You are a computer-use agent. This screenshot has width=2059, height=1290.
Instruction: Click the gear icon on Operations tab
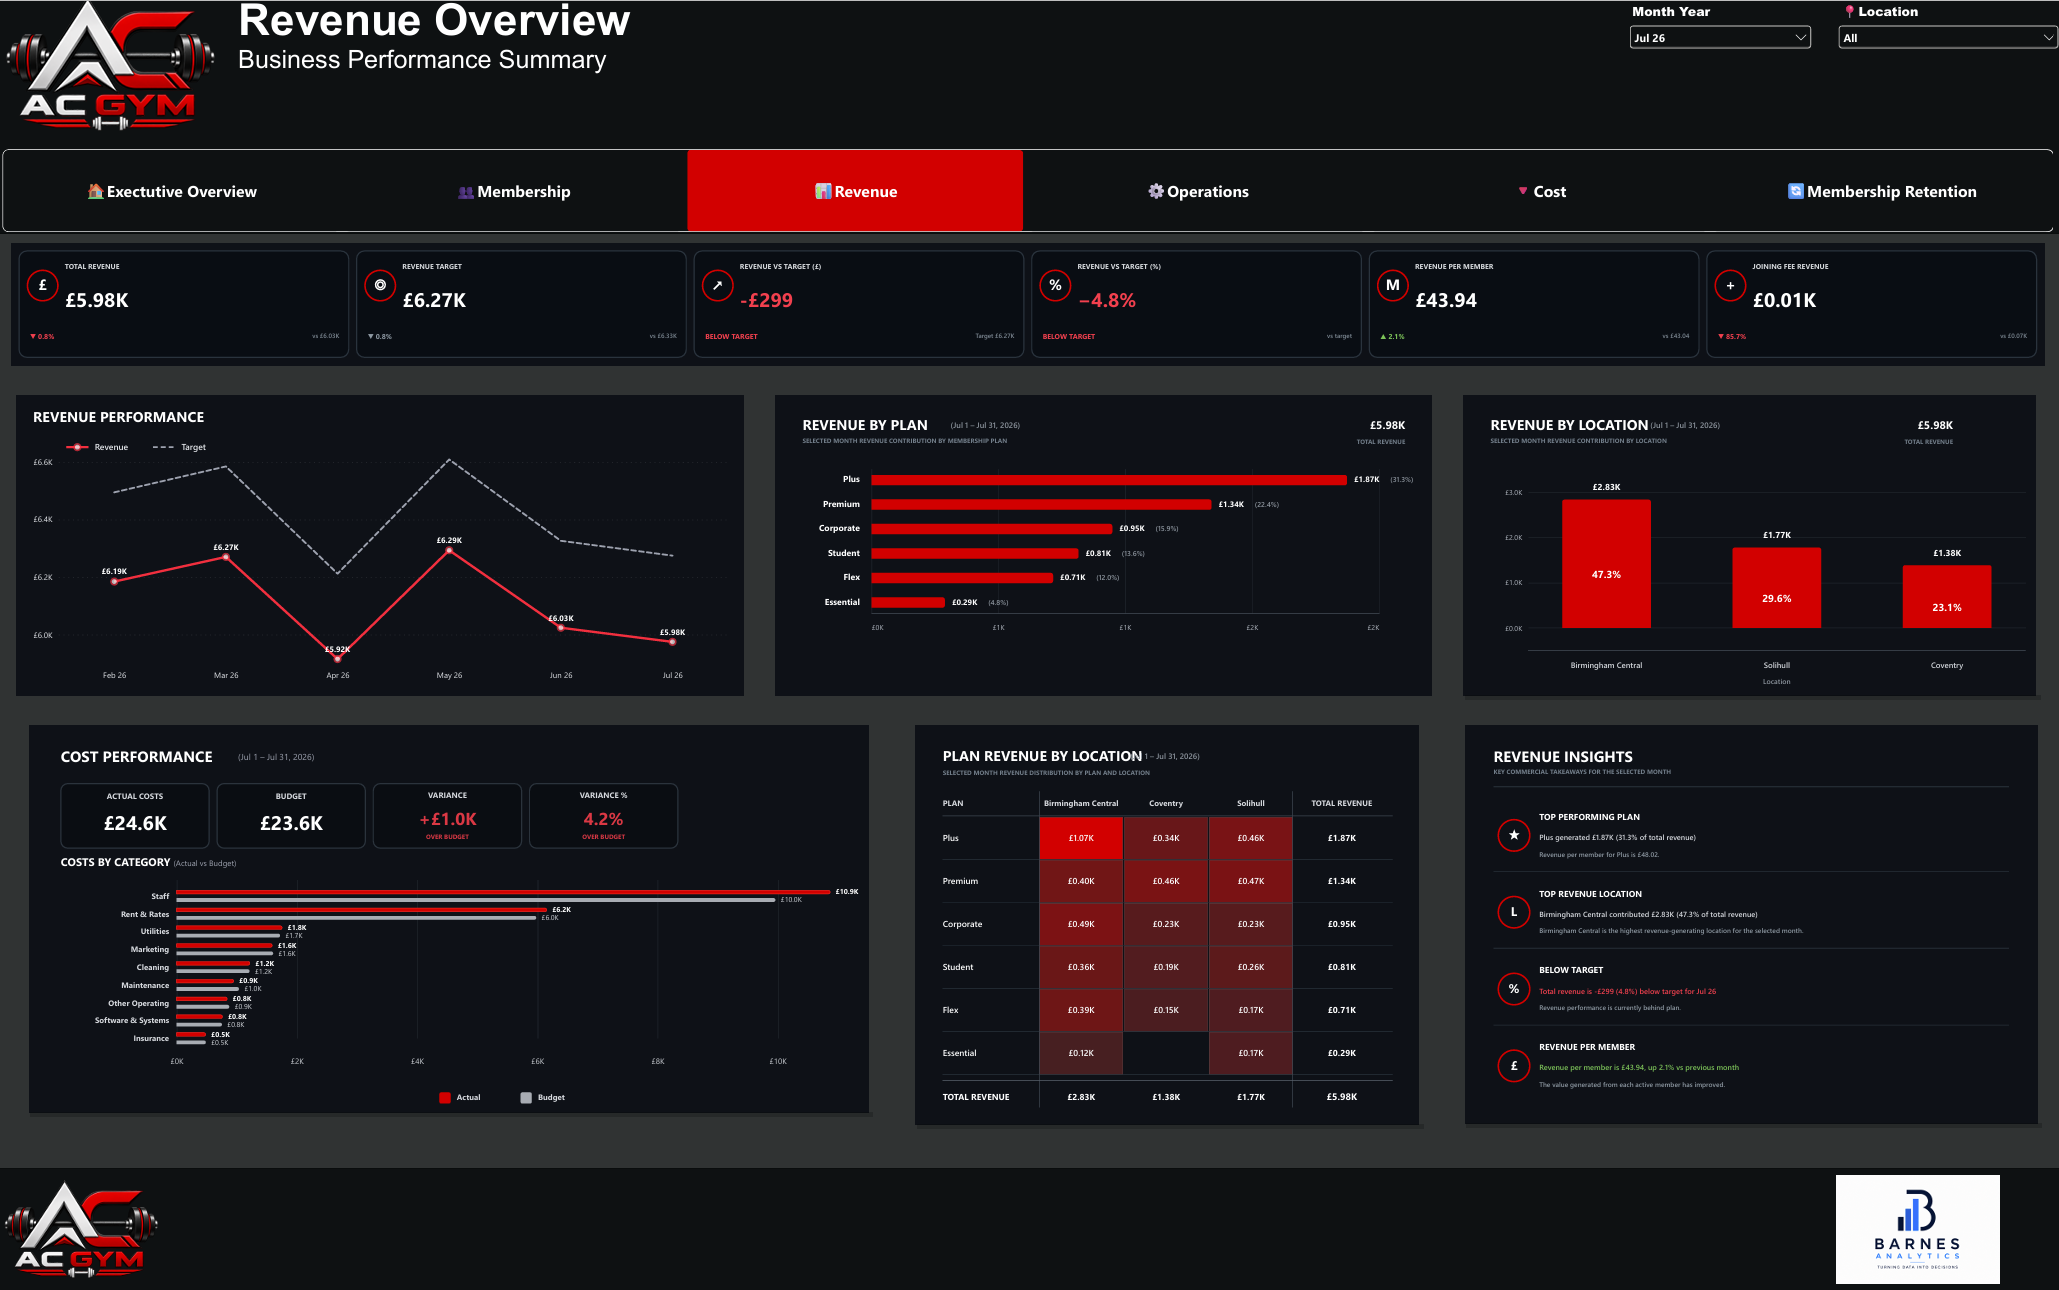click(1156, 191)
